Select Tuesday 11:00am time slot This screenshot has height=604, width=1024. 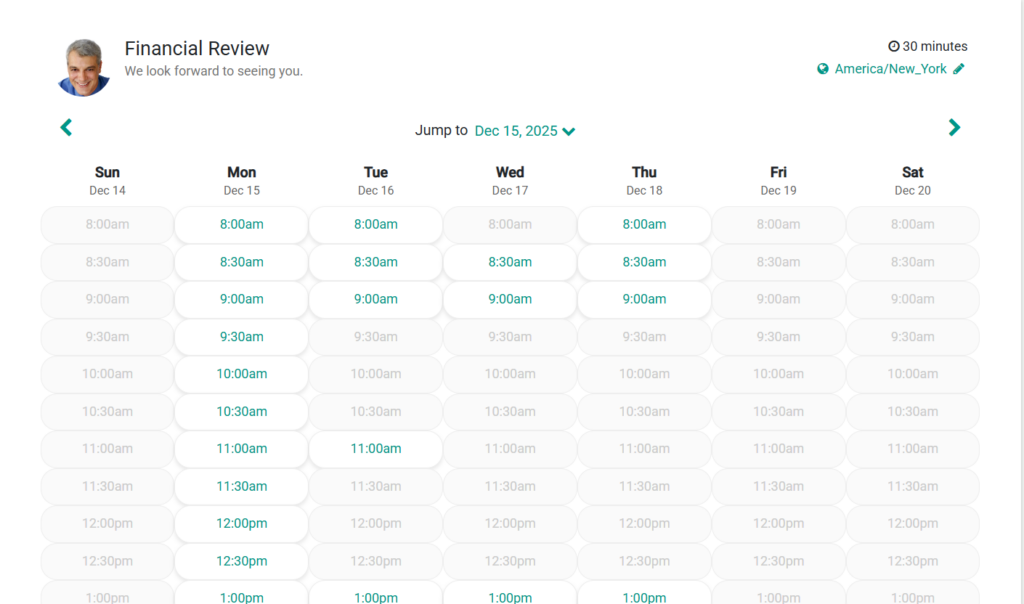click(x=376, y=449)
